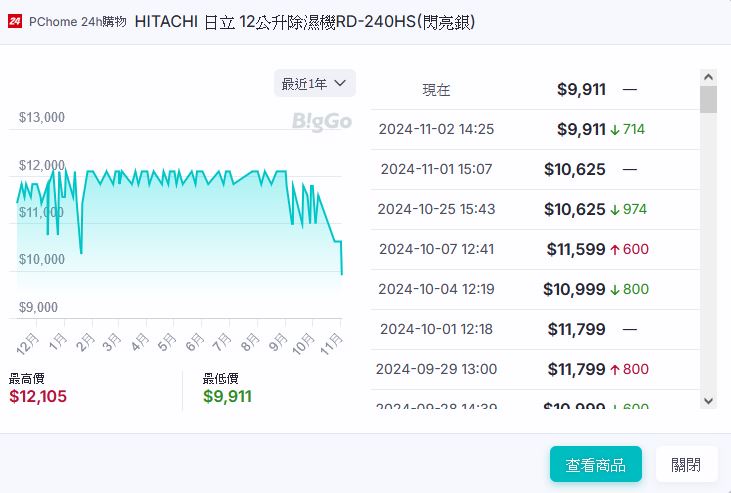Select the 2024-11-02 14:25 price entry
The image size is (731, 493).
[436, 129]
